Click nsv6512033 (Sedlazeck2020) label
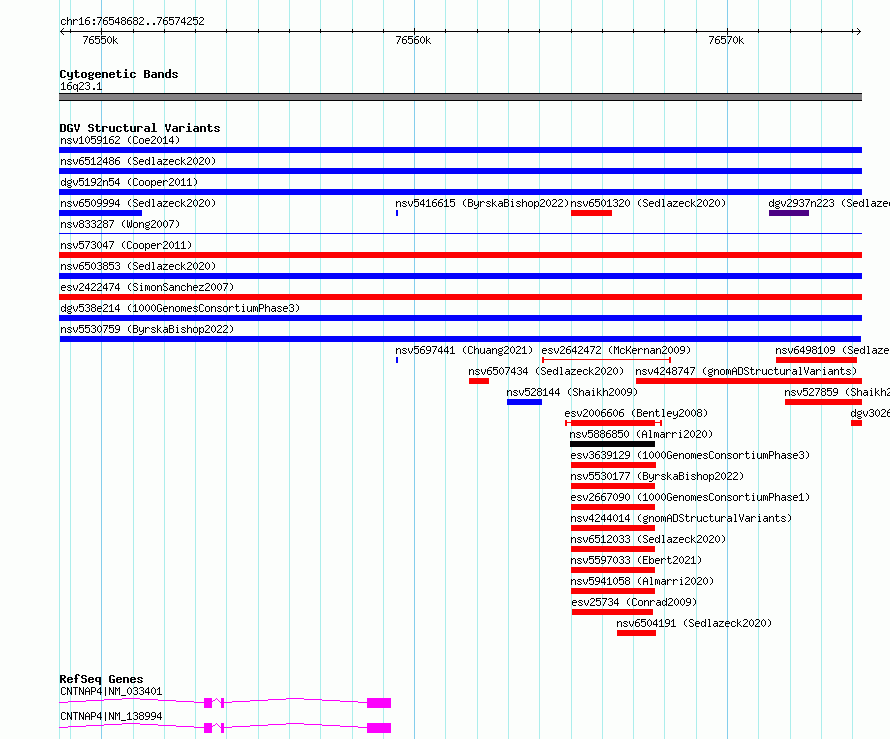The image size is (890, 739). [x=648, y=539]
